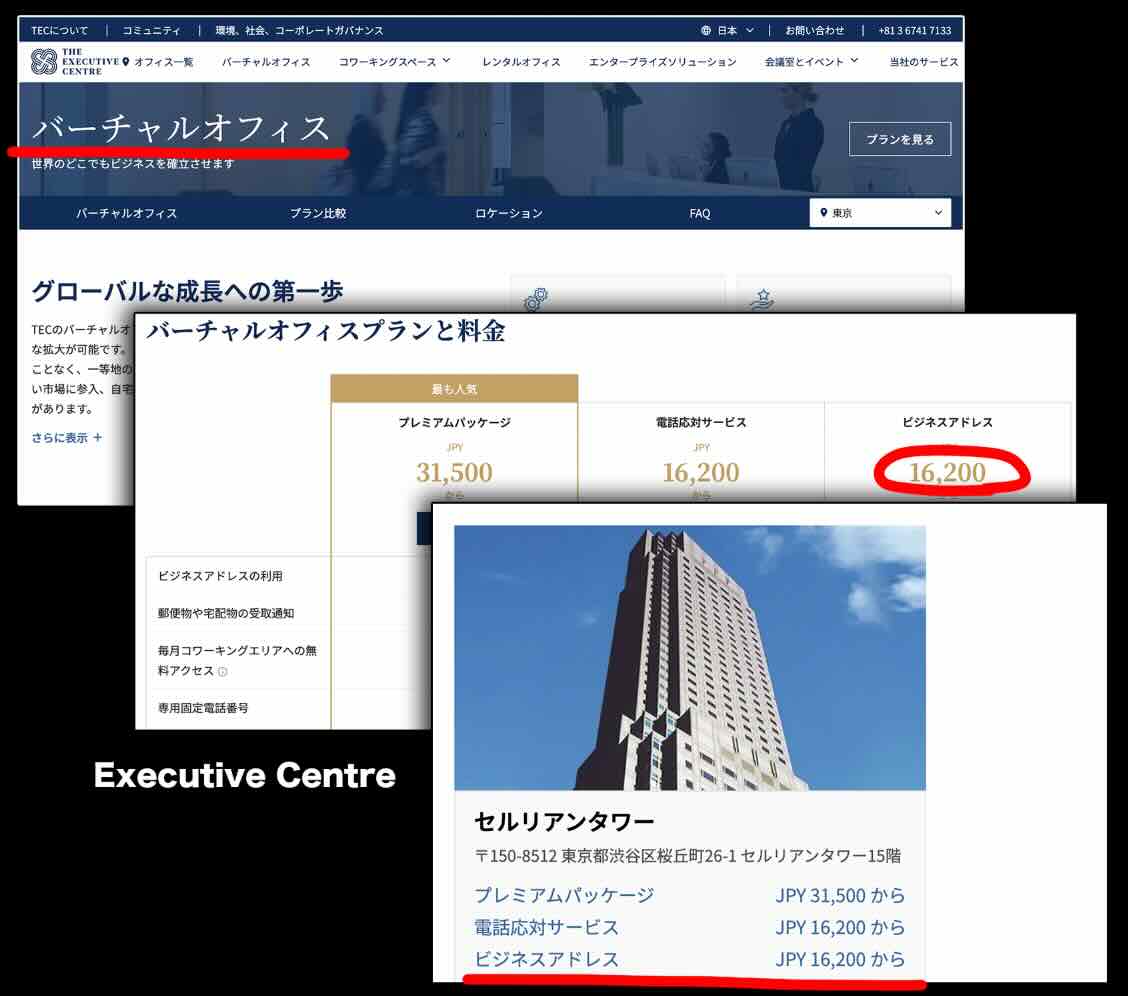The height and width of the screenshot is (996, 1128).
Task: Select the ロケーション tab
Action: coord(509,213)
